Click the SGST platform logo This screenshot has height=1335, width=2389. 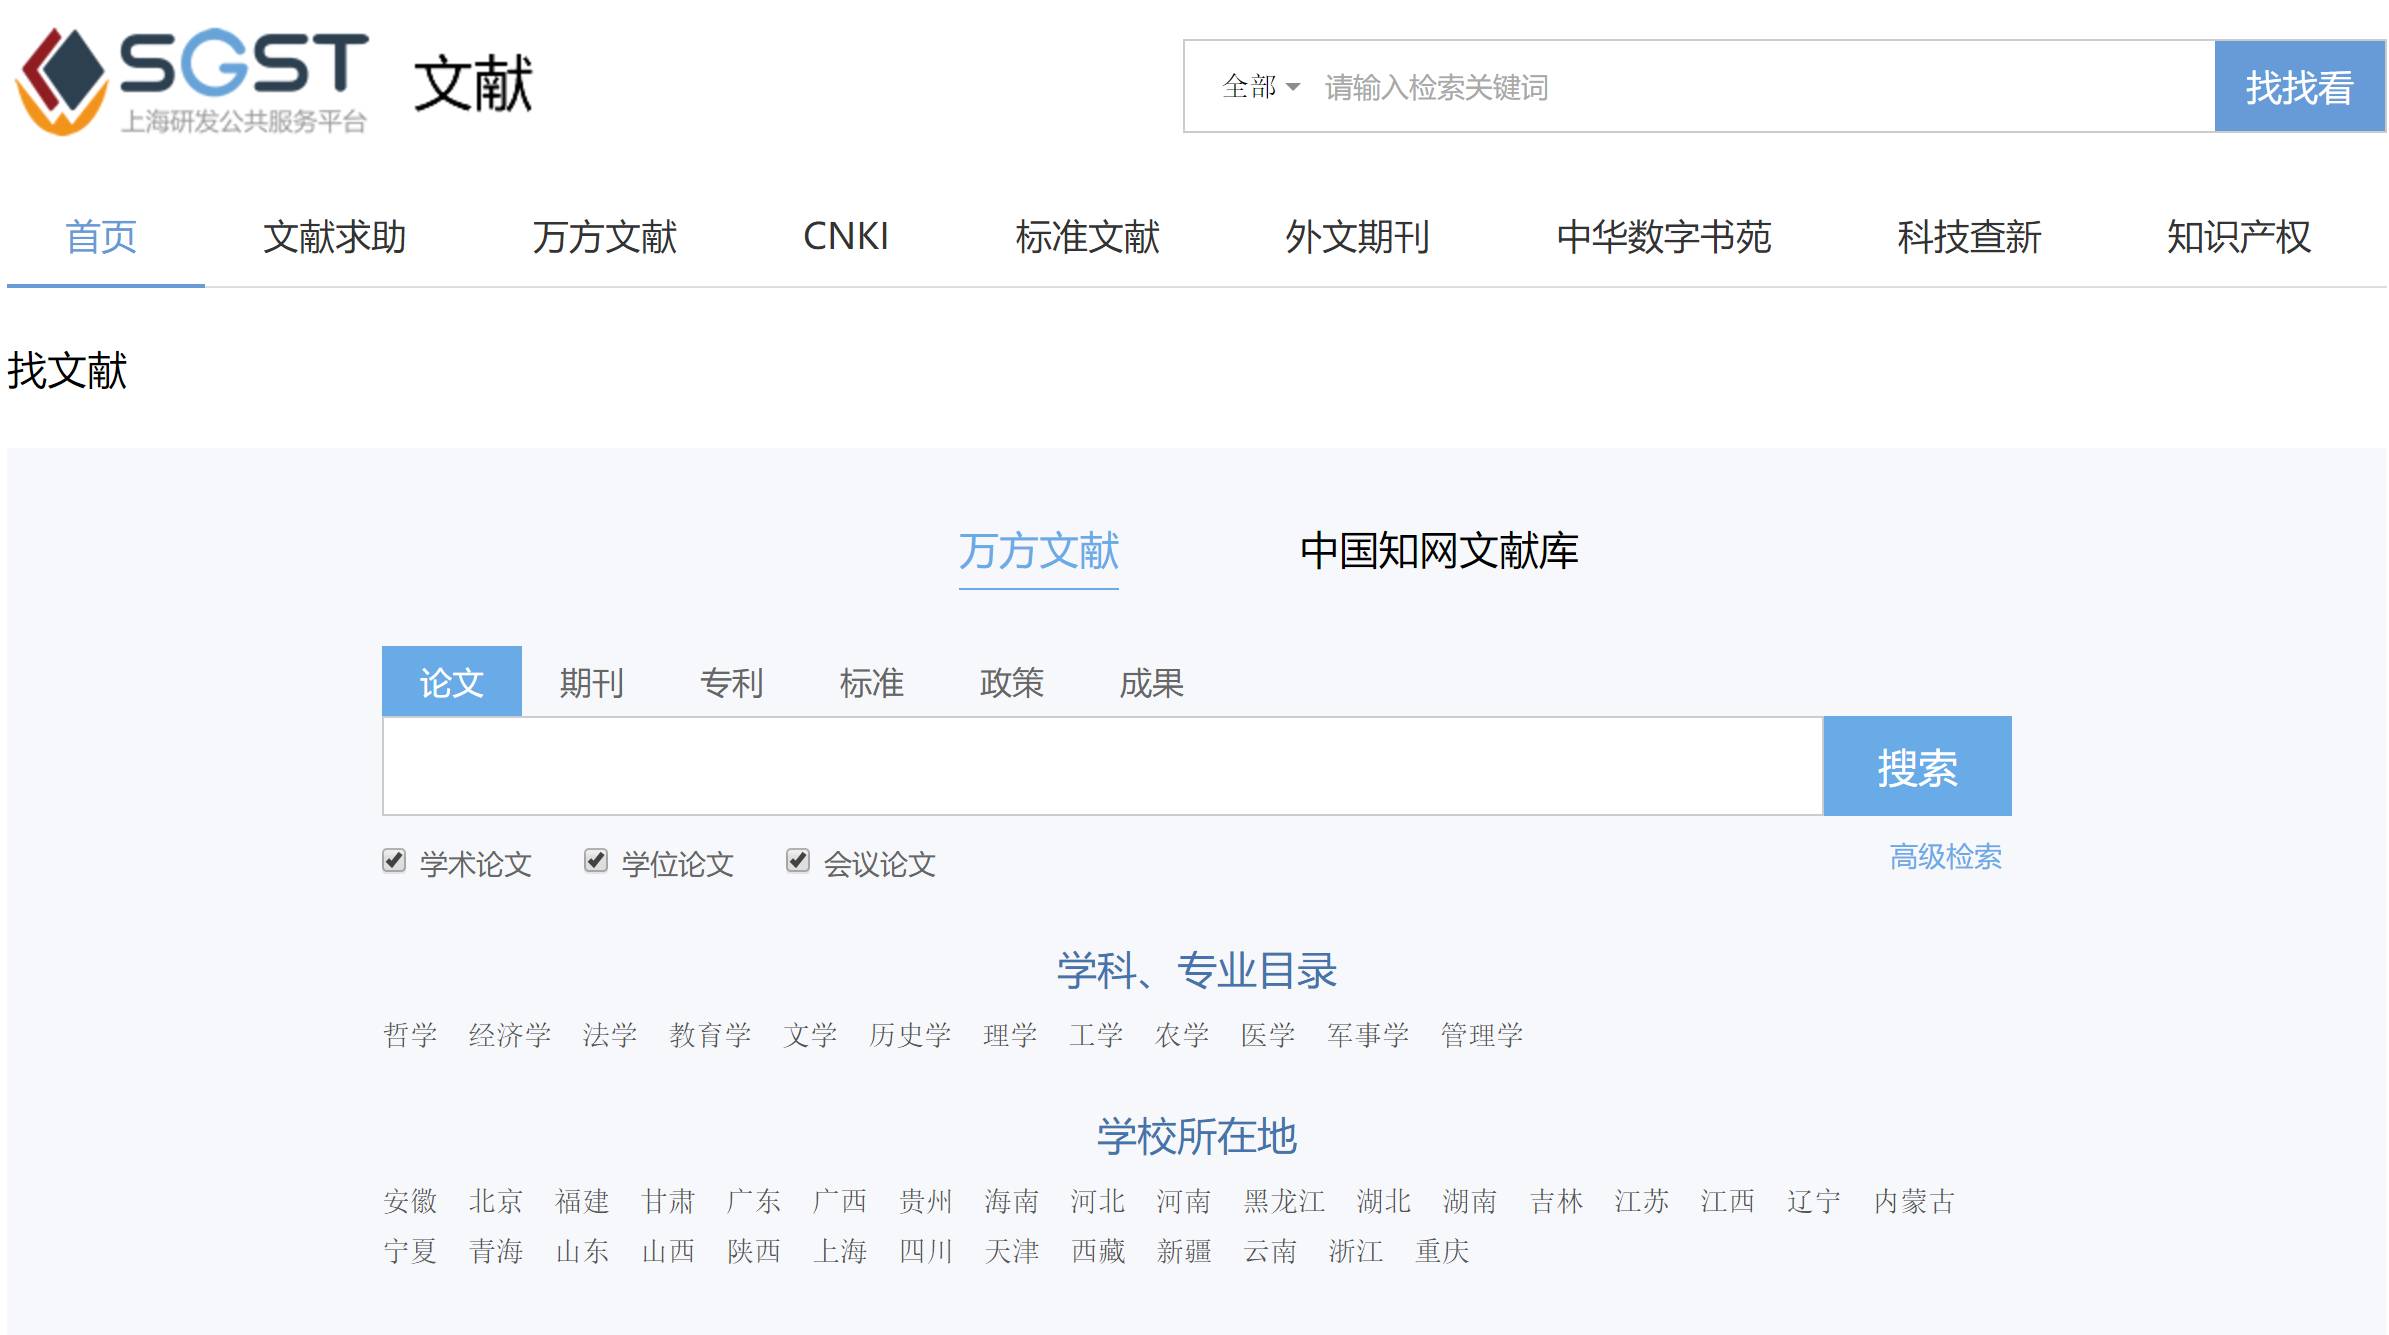tap(192, 82)
